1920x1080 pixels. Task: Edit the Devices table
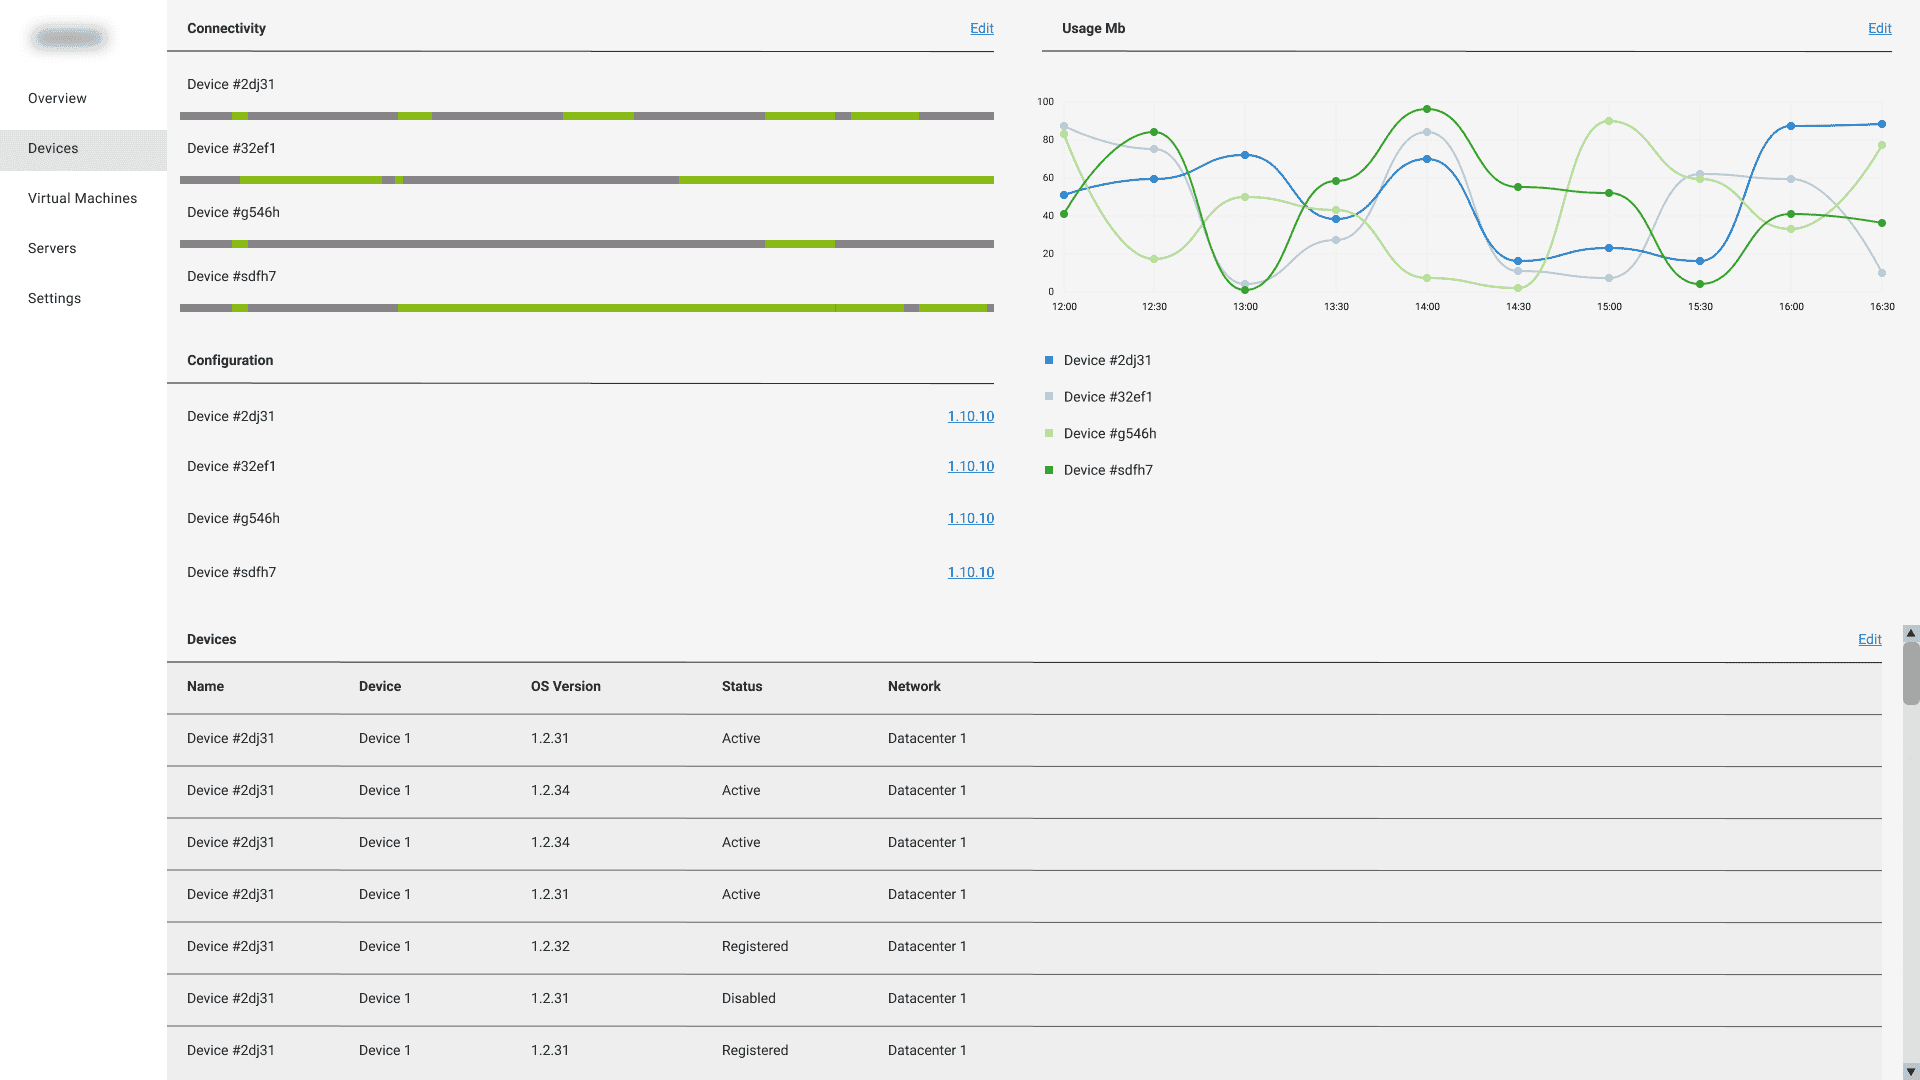click(x=1869, y=639)
